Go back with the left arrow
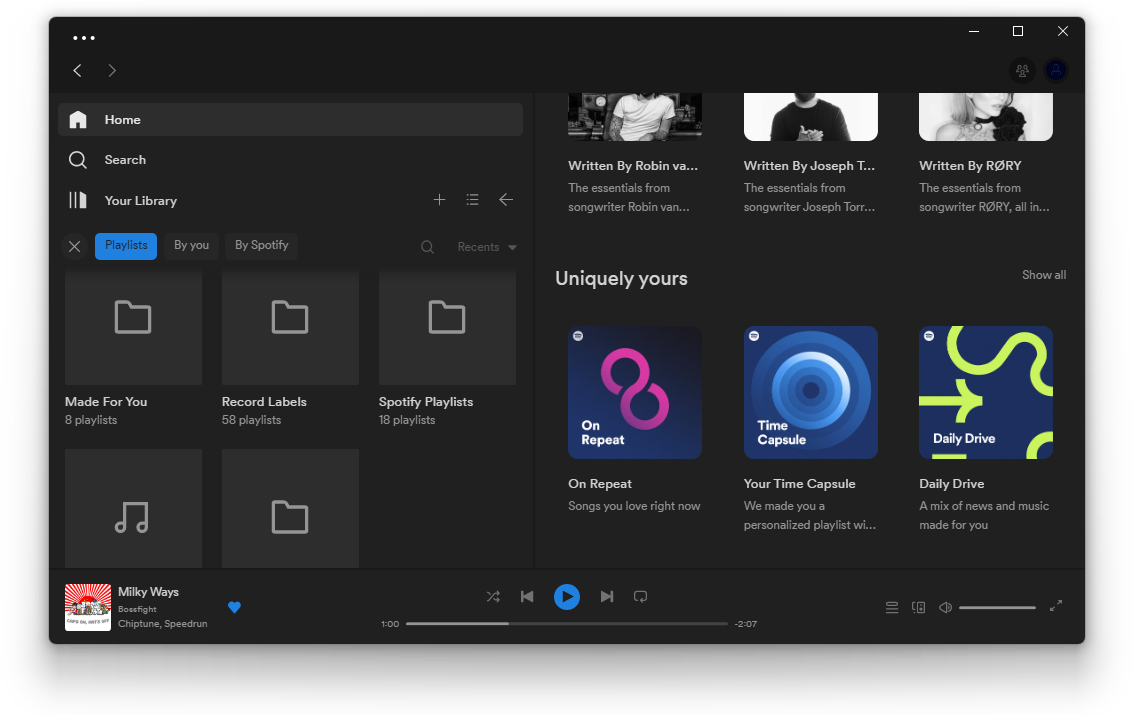This screenshot has width=1134, height=715. (77, 70)
